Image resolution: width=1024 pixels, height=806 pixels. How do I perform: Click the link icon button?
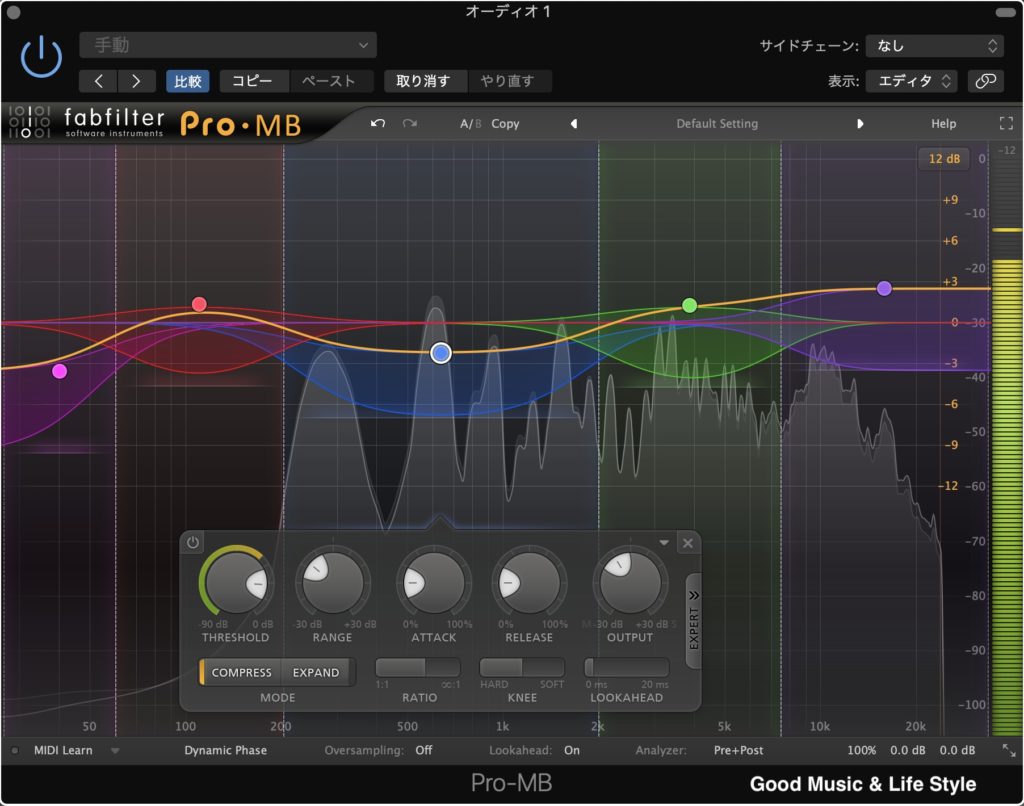click(x=985, y=81)
